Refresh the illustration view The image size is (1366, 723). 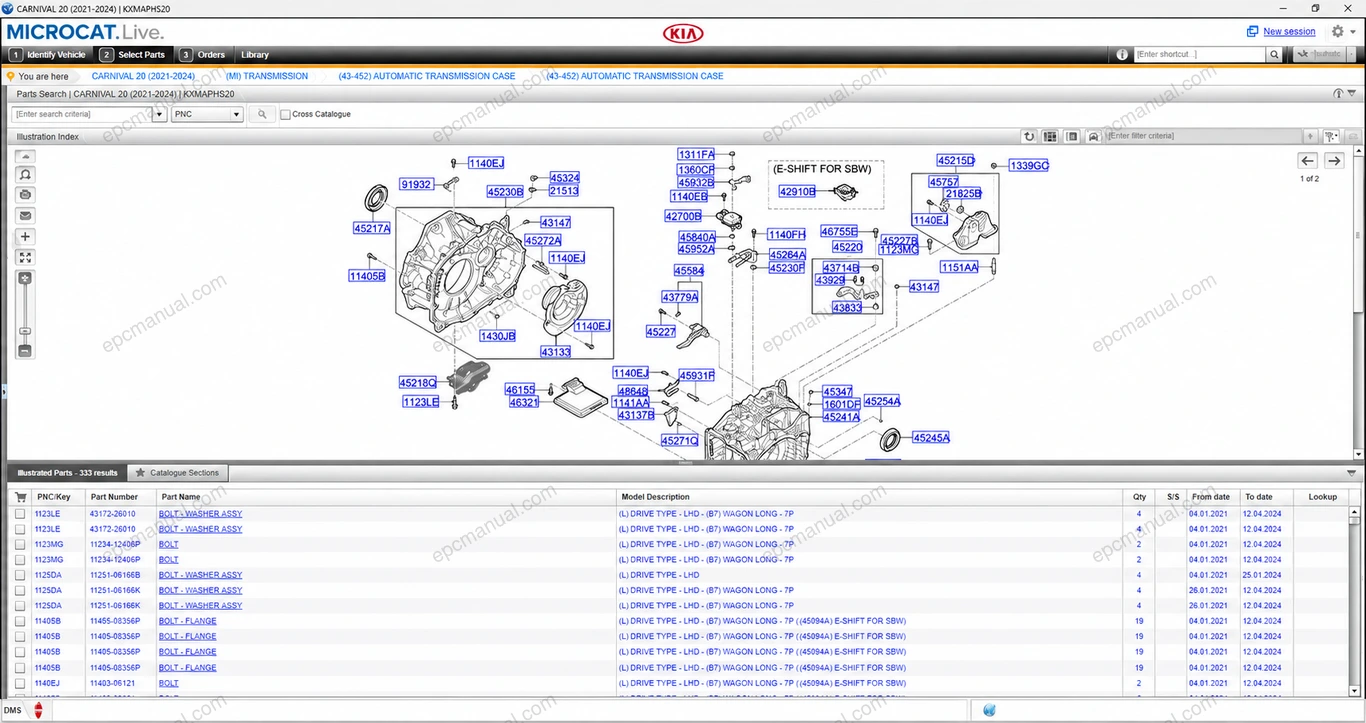pyautogui.click(x=1029, y=136)
